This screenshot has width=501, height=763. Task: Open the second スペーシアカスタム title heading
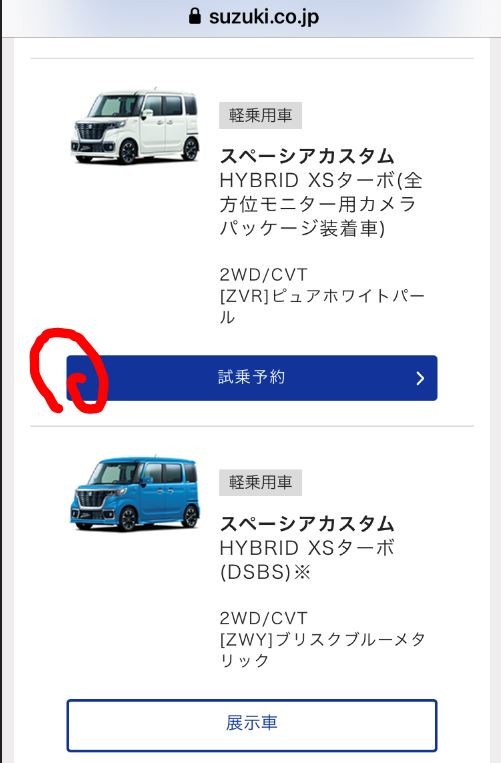(x=306, y=524)
